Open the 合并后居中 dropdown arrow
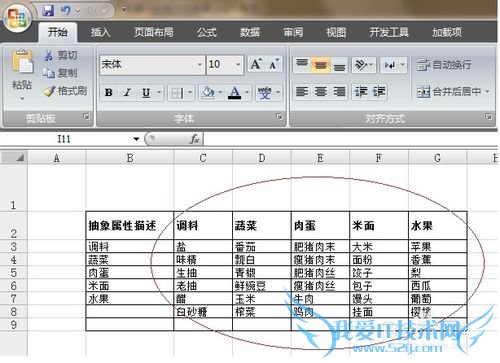The image size is (500, 363). 487,91
